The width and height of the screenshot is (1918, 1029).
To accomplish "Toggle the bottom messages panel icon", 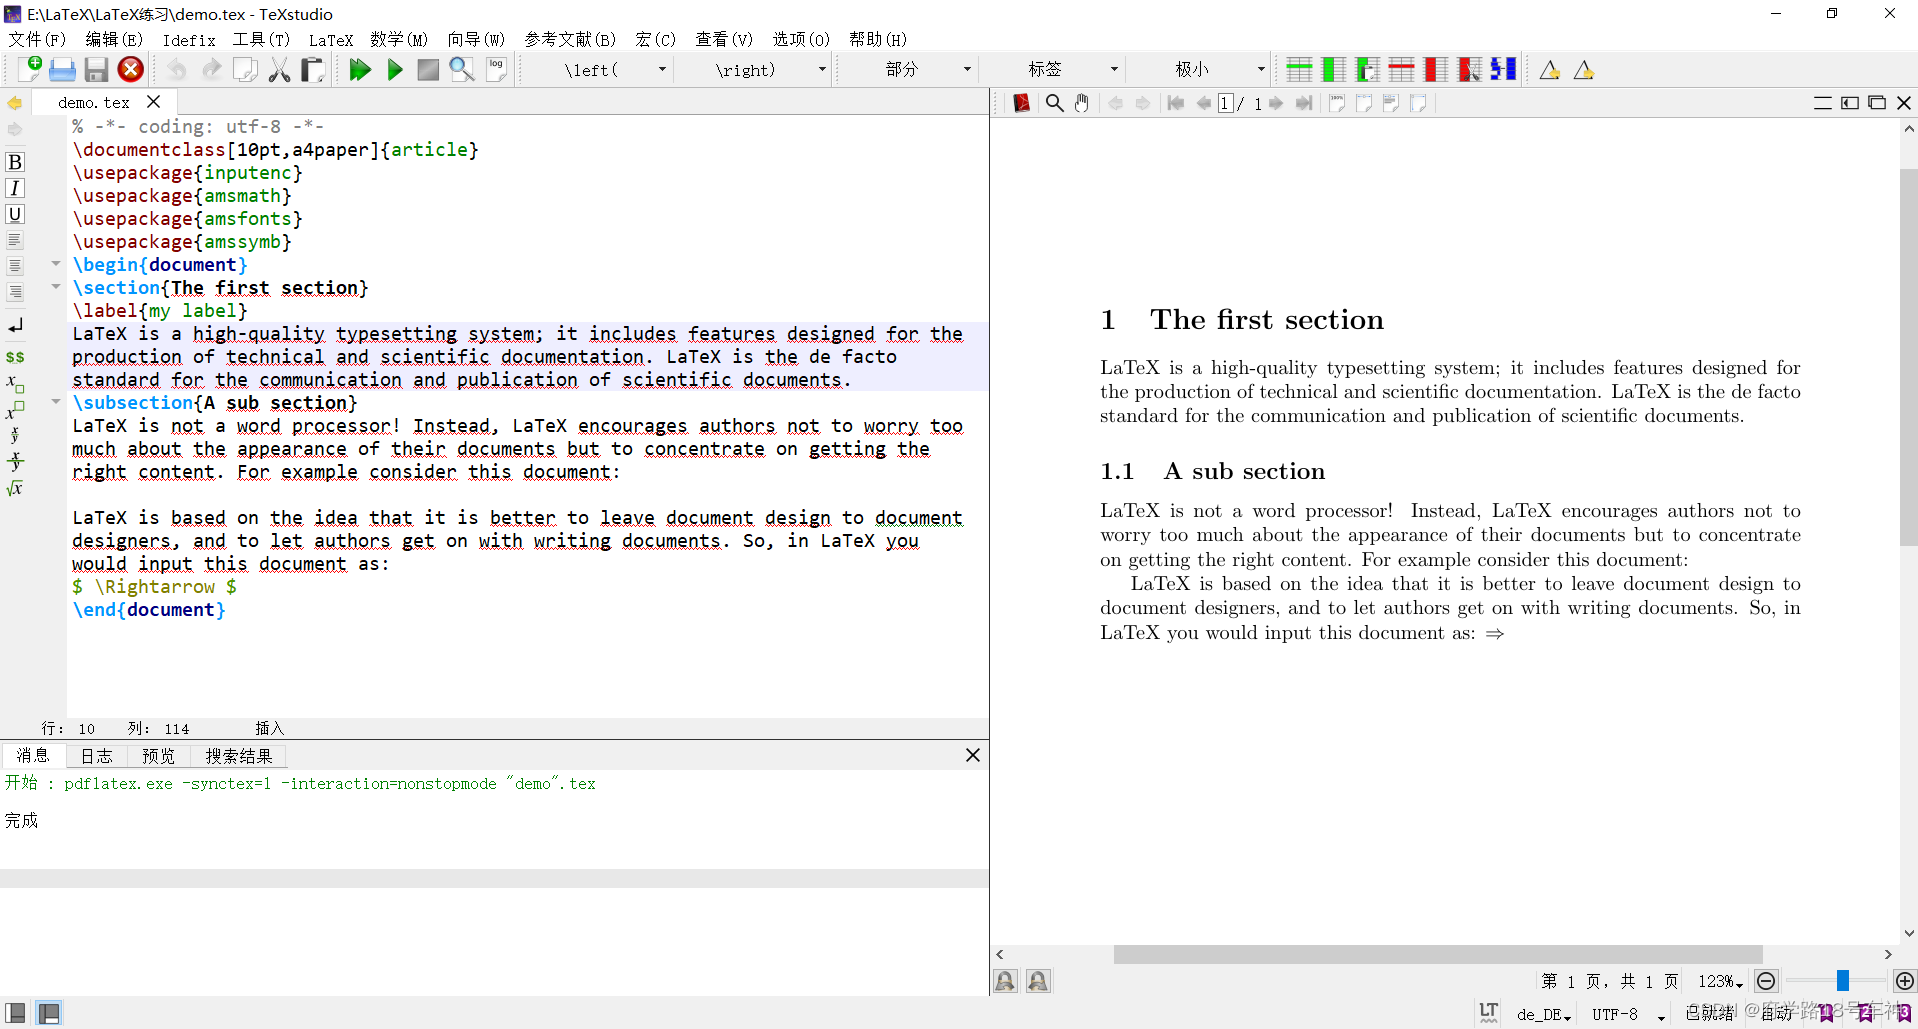I will [x=49, y=1013].
